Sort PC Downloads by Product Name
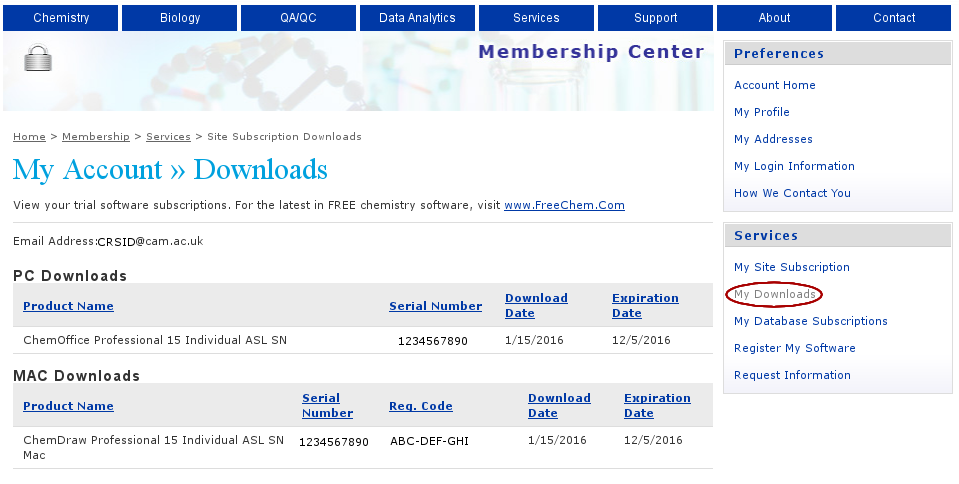Image resolution: width=959 pixels, height=484 pixels. pyautogui.click(x=68, y=306)
